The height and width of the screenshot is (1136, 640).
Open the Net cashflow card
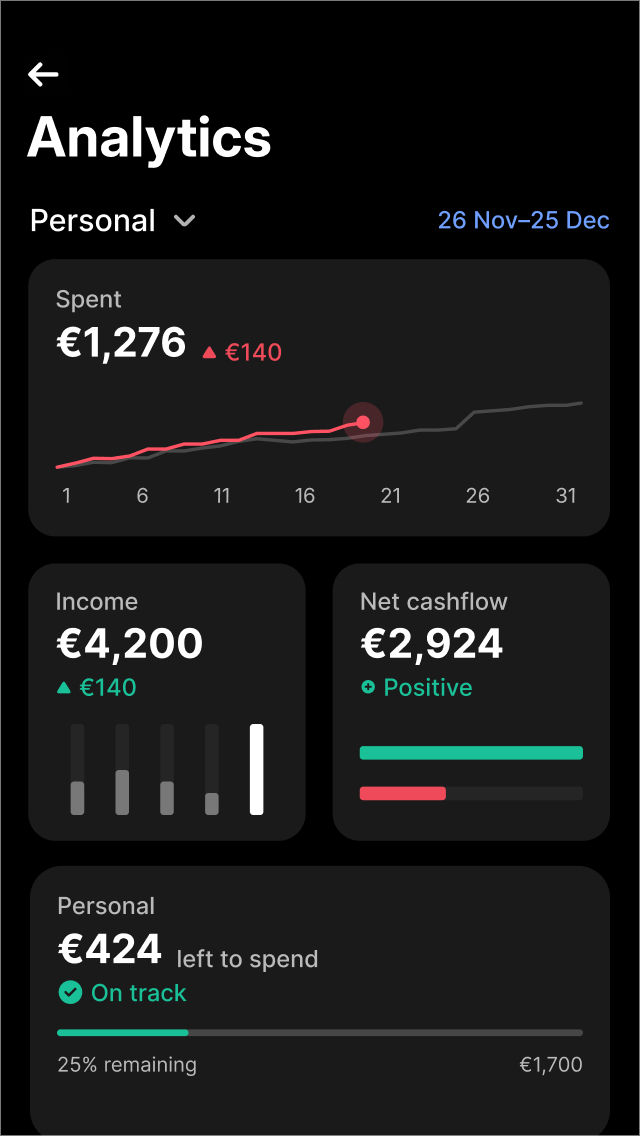(x=470, y=700)
